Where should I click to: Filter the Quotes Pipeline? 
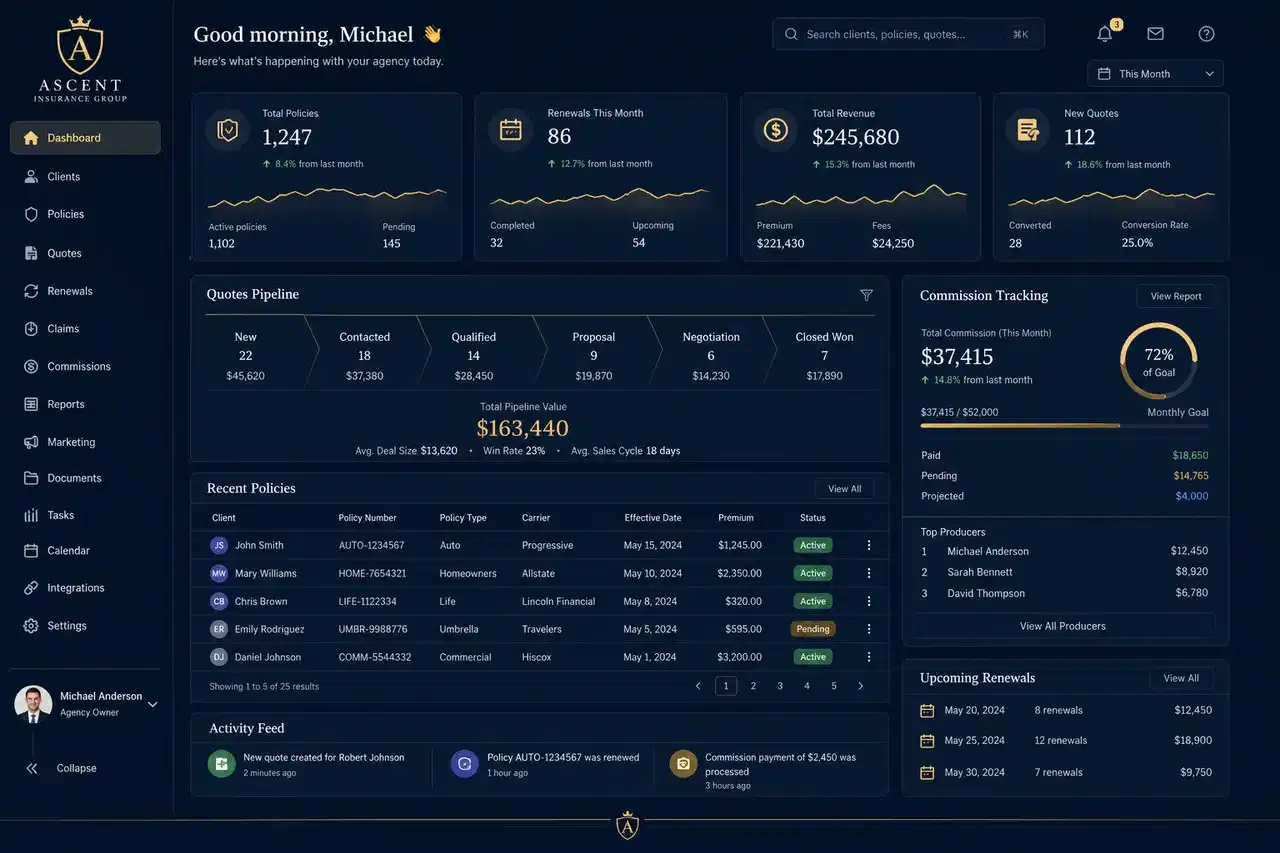866,295
